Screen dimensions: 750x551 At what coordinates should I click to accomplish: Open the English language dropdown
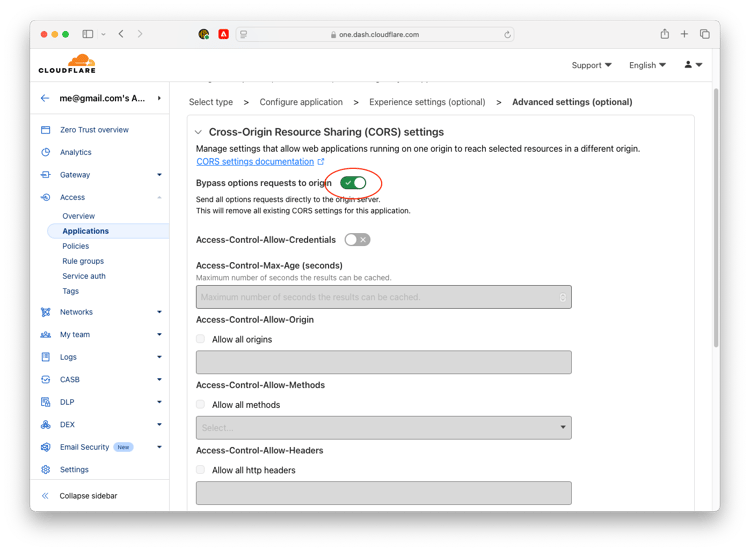click(647, 65)
